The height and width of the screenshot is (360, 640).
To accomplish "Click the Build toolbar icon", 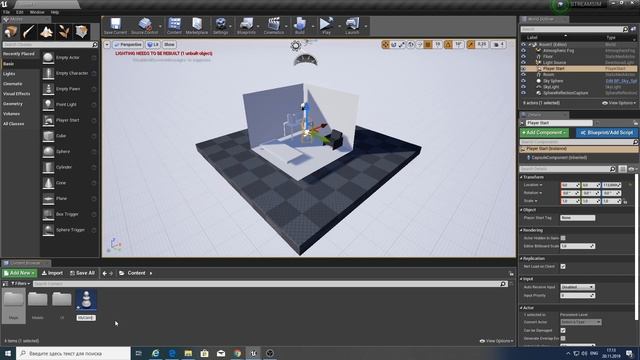I will tap(300, 26).
